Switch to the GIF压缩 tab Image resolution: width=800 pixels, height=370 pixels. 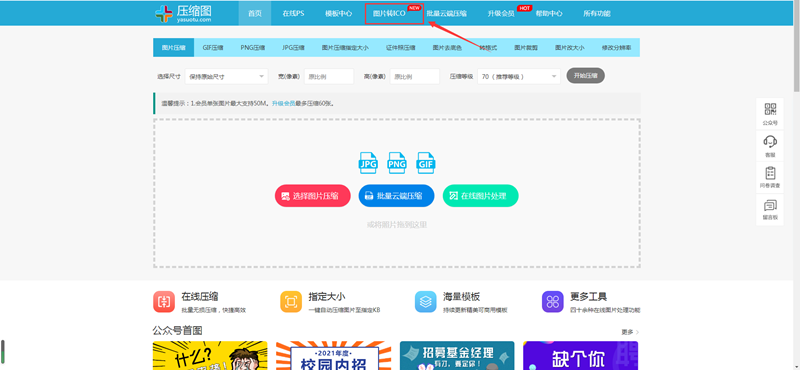[x=213, y=47]
